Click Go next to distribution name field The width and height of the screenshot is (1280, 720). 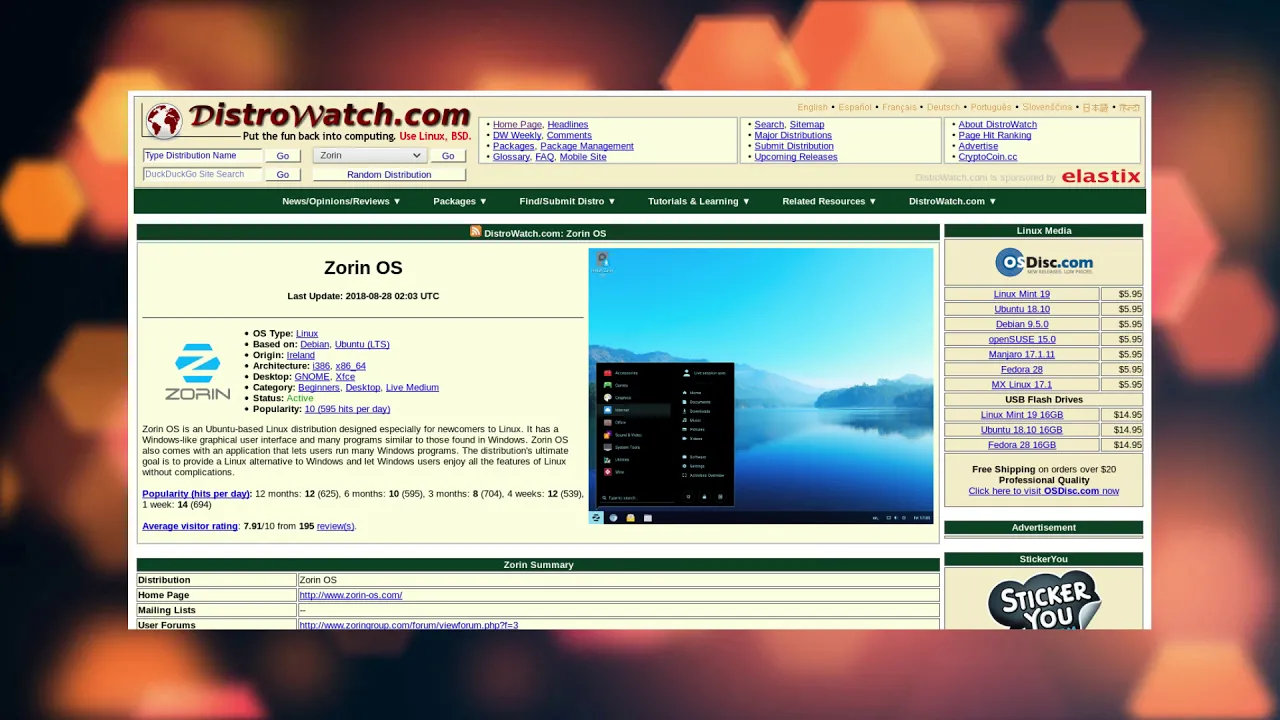pos(283,156)
